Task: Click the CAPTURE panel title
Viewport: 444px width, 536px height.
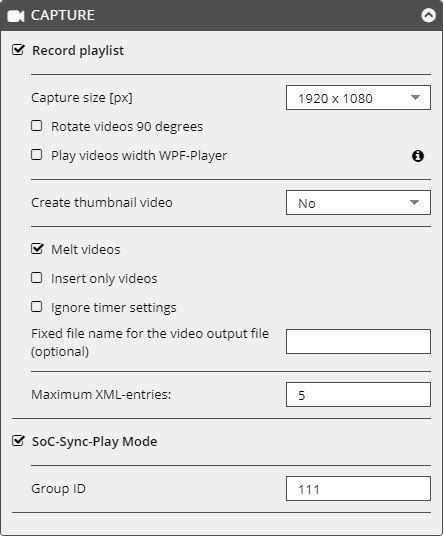Action: pos(63,15)
